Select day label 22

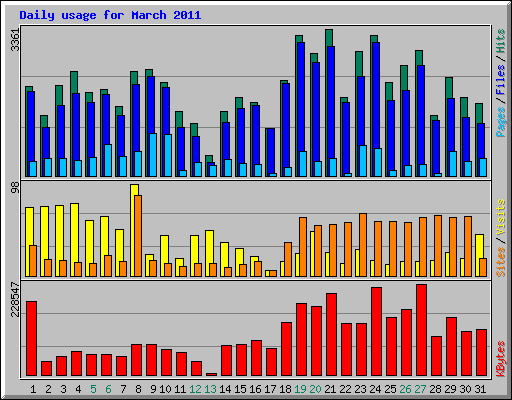point(345,389)
